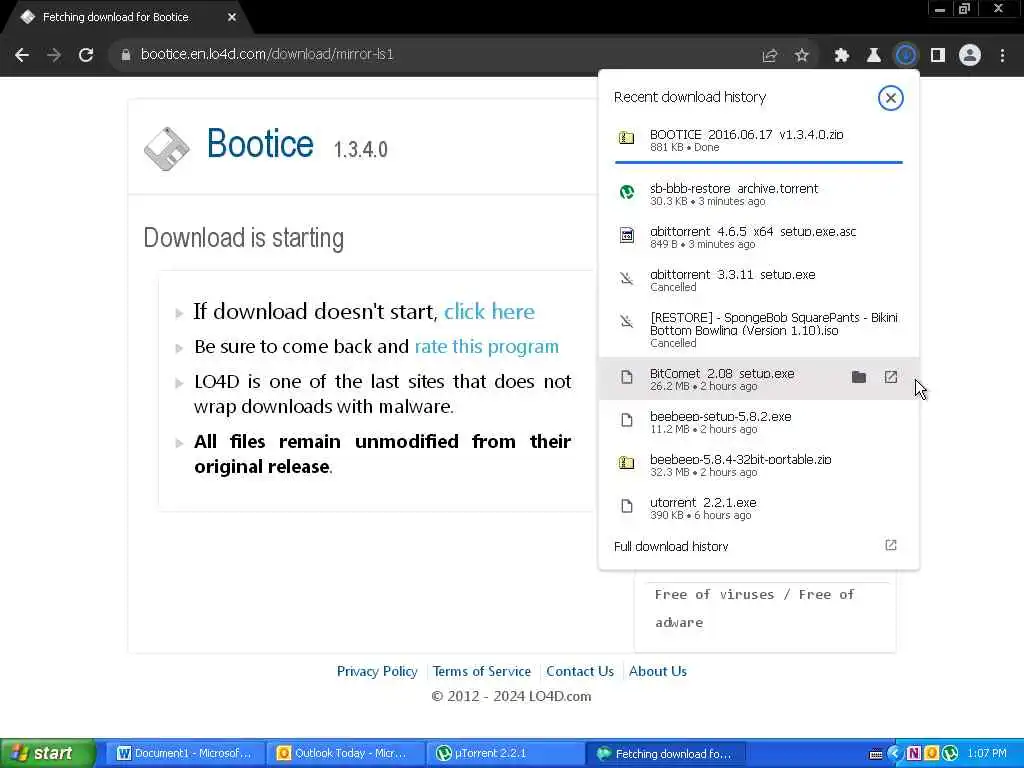Click the qbittorrent asc file icon
Viewport: 1024px width, 768px height.
point(626,235)
